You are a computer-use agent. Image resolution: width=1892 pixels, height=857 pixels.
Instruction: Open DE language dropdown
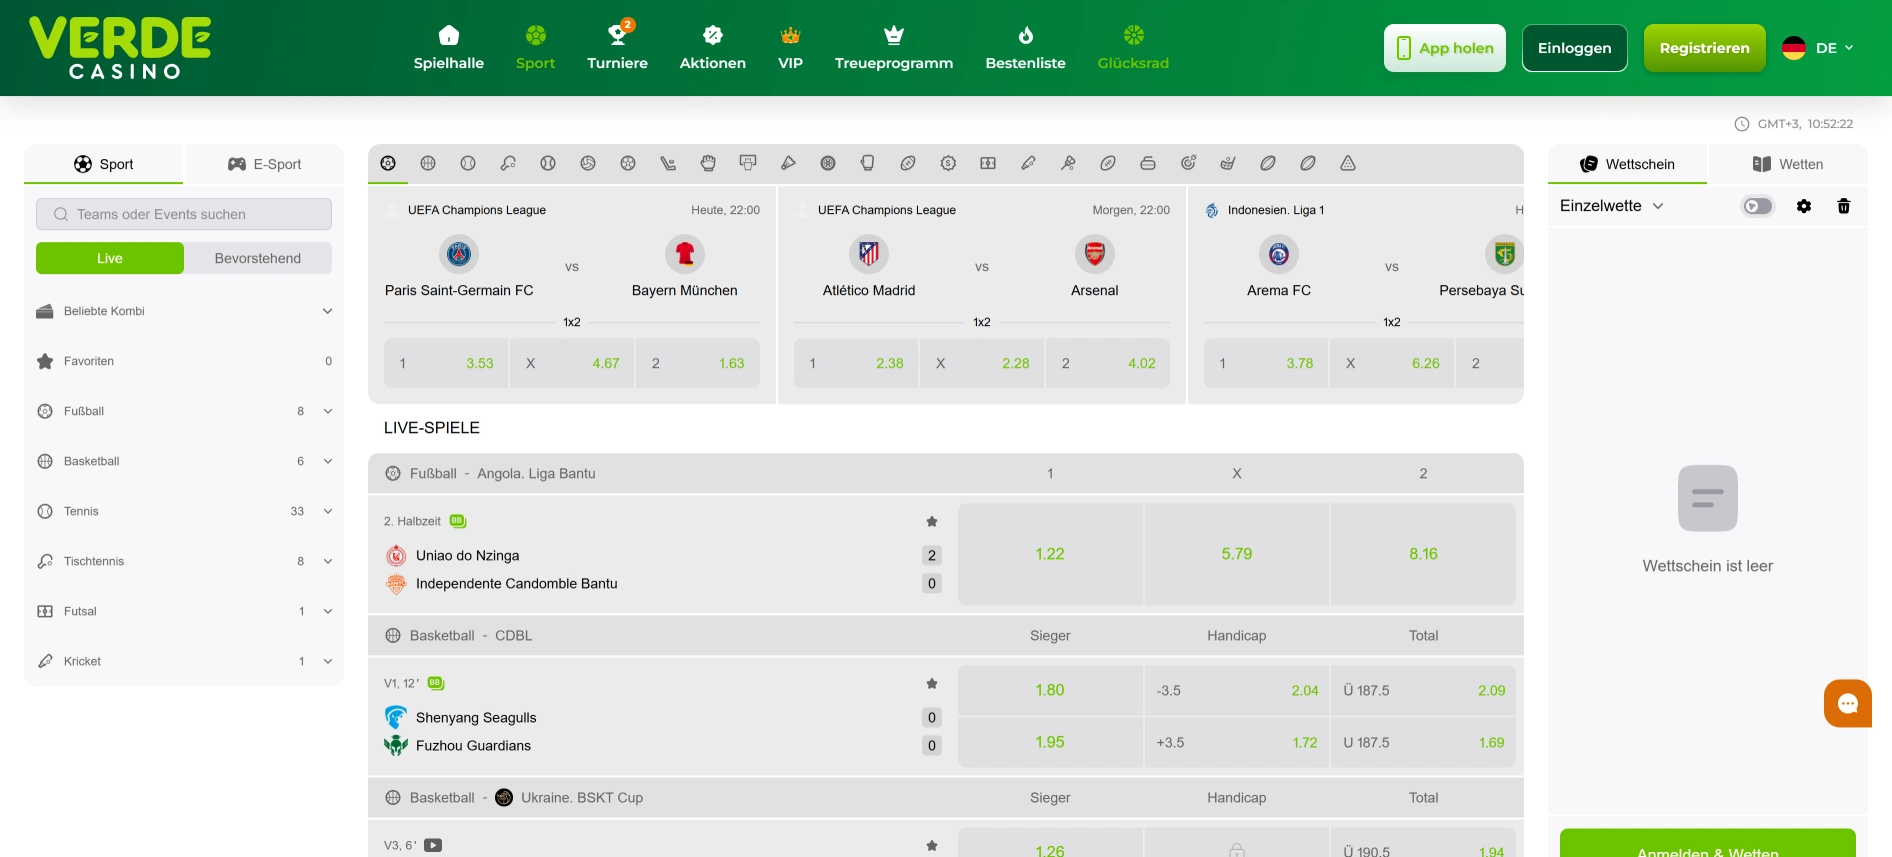pos(1819,48)
